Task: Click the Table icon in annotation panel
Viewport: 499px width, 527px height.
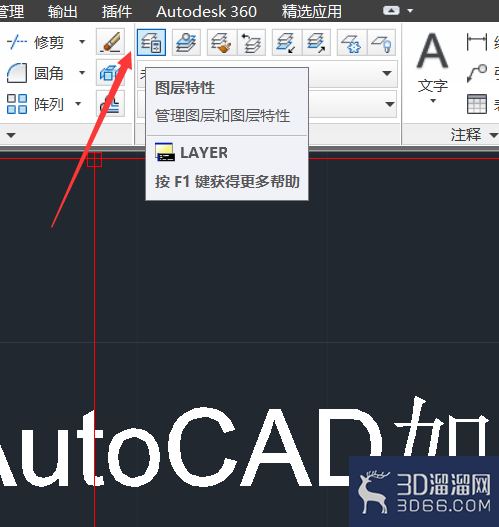Action: point(477,104)
